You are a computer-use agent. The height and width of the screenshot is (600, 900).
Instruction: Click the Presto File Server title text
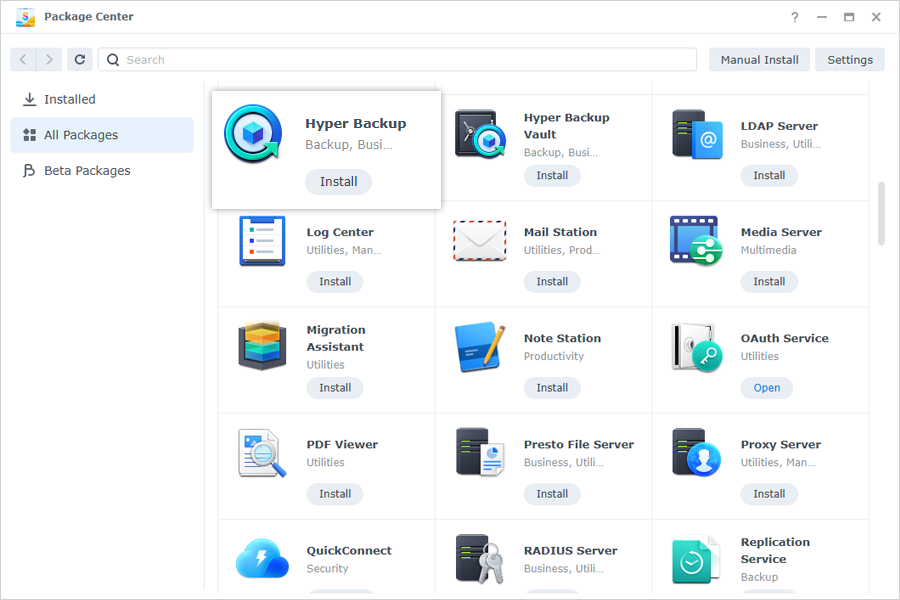click(579, 445)
